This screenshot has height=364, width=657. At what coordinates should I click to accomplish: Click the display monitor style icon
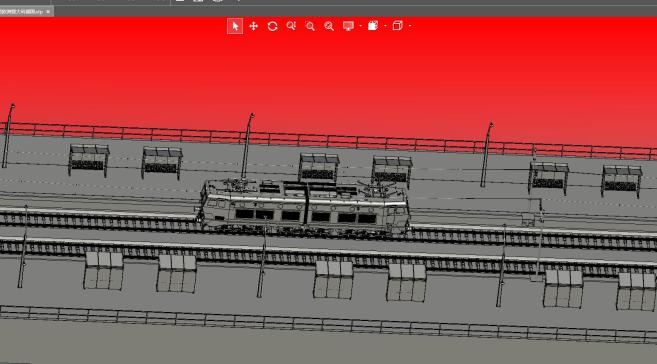tap(348, 26)
